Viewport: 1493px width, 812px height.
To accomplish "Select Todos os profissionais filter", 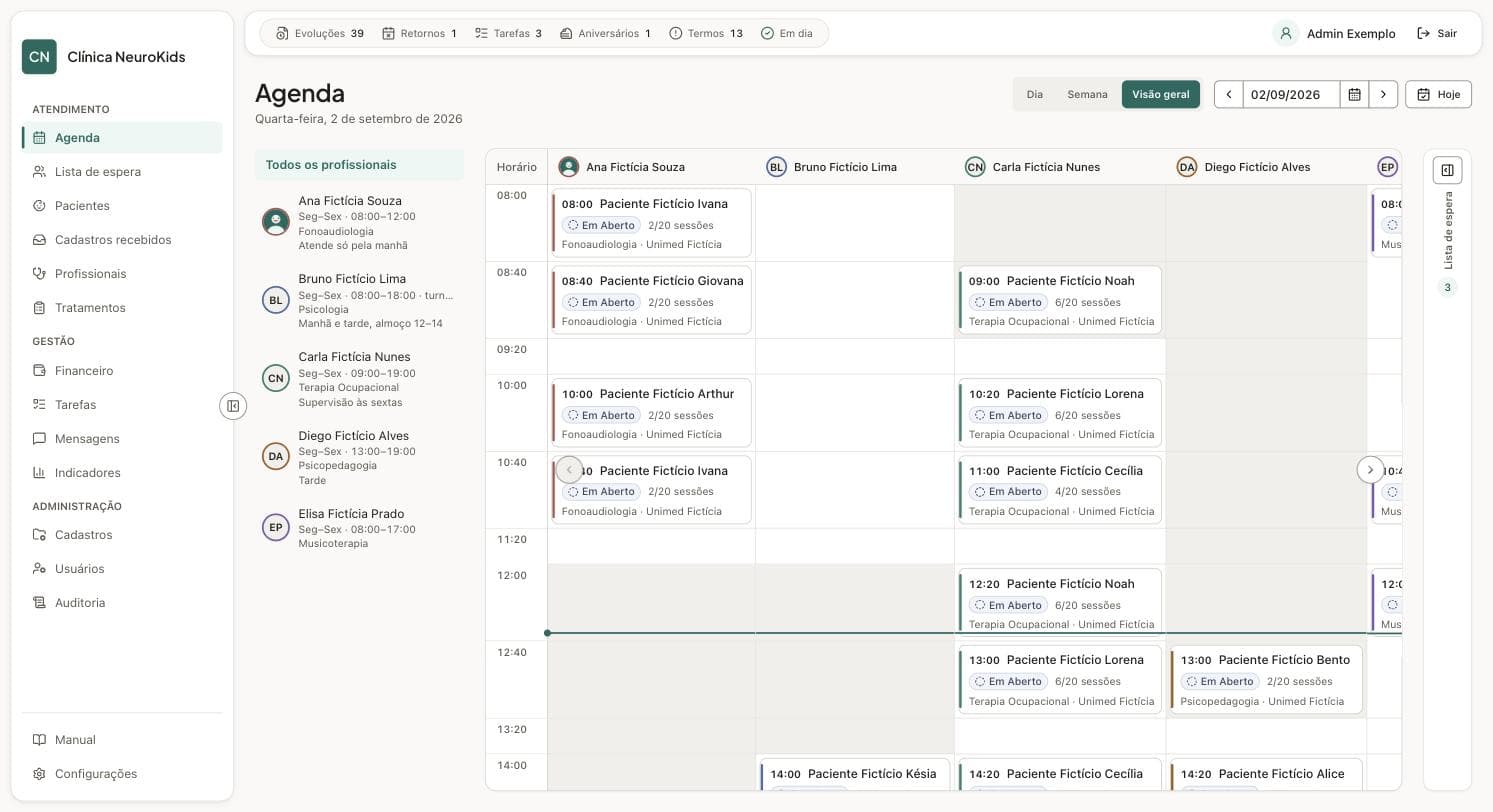I will pos(359,165).
